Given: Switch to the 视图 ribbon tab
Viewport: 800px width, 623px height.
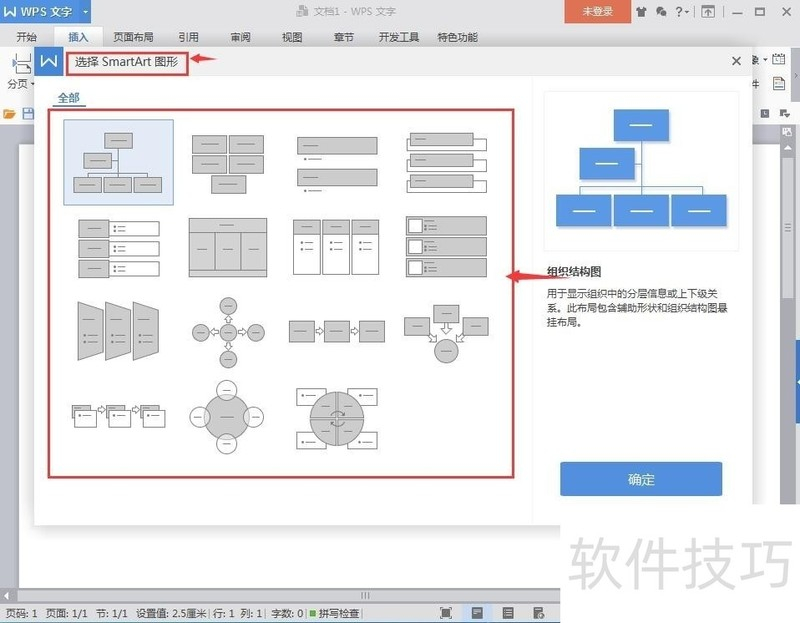Looking at the screenshot, I should tap(294, 37).
